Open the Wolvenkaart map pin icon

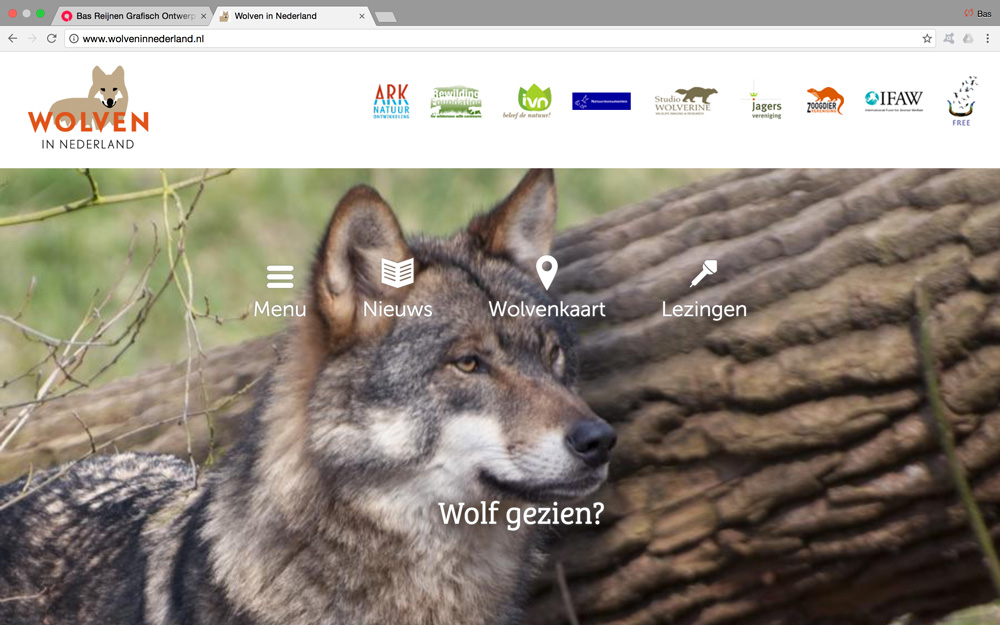546,271
